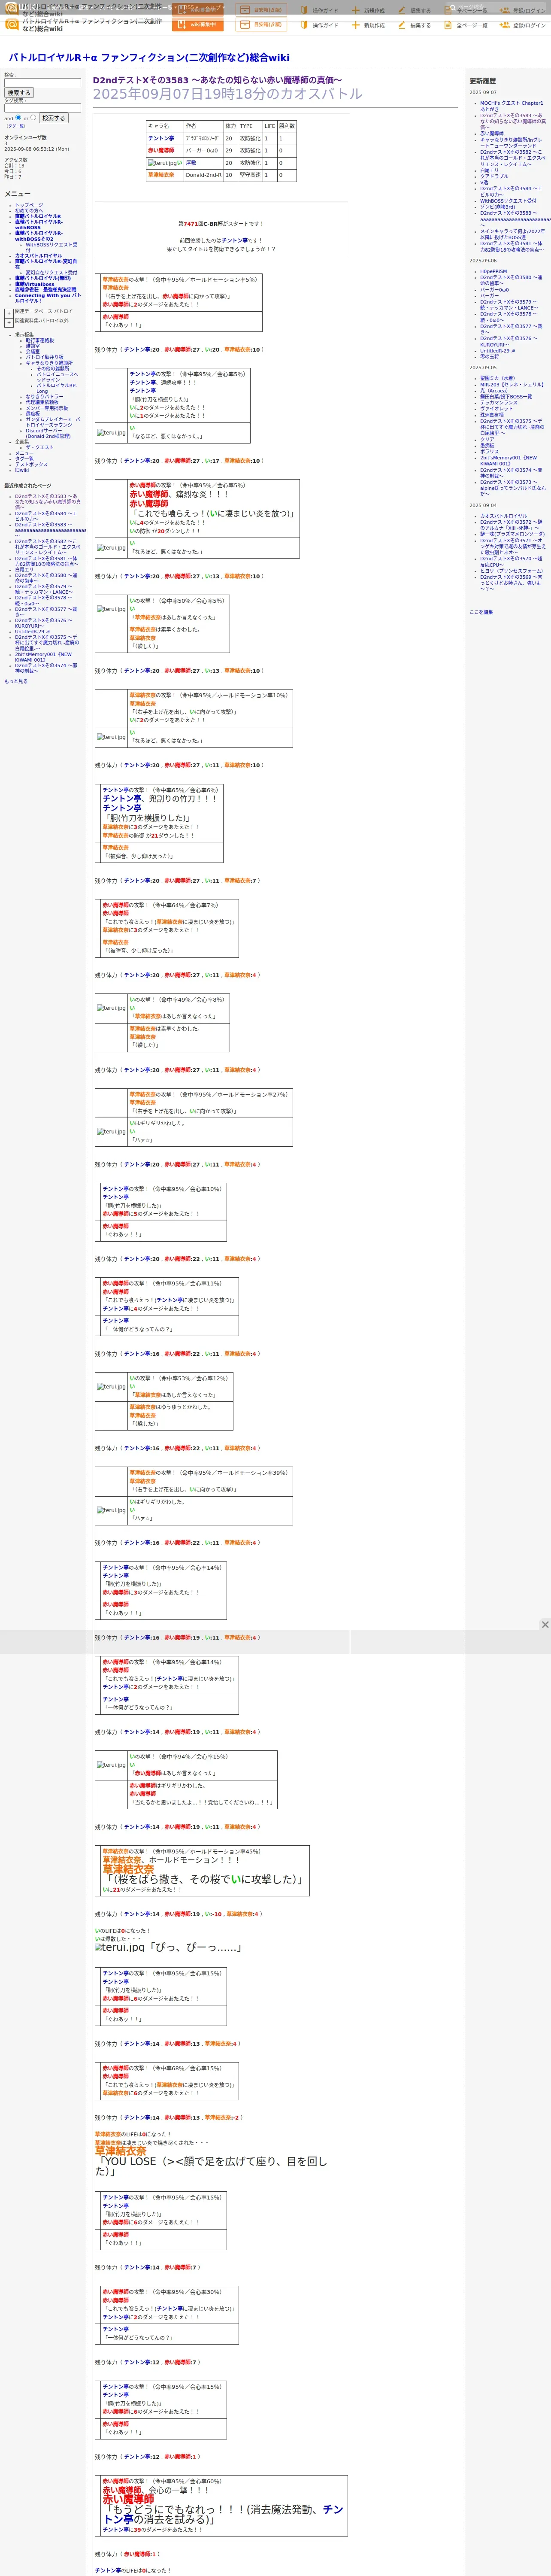Open メインキャラって何よ/2022年以降に投げたBOSS達 link
This screenshot has width=551, height=2576.
click(x=512, y=234)
